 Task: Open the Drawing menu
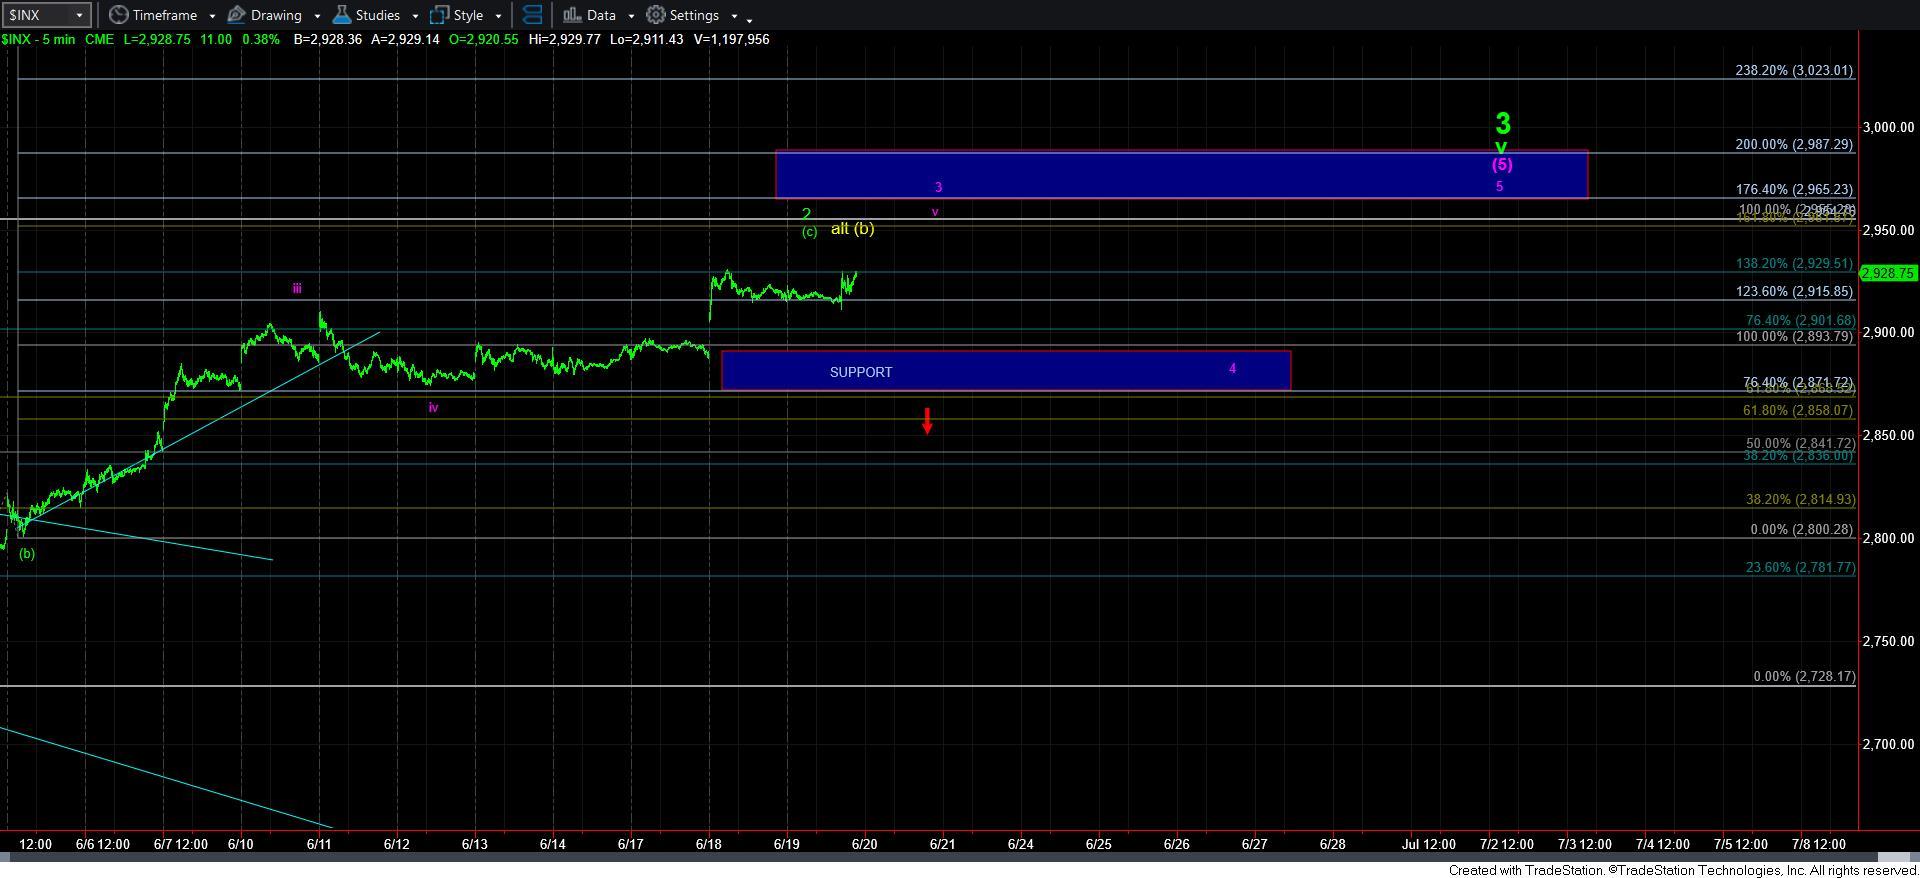(x=274, y=15)
